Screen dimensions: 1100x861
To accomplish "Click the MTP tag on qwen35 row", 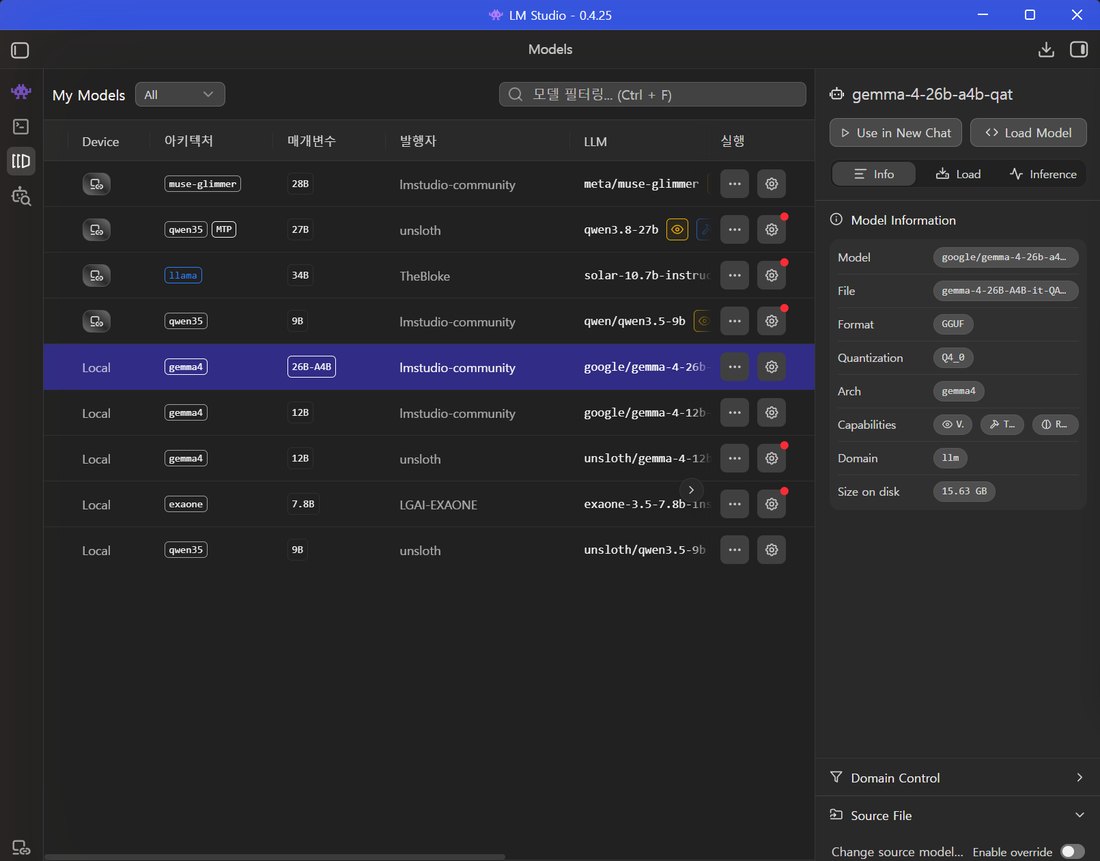I will (x=224, y=229).
